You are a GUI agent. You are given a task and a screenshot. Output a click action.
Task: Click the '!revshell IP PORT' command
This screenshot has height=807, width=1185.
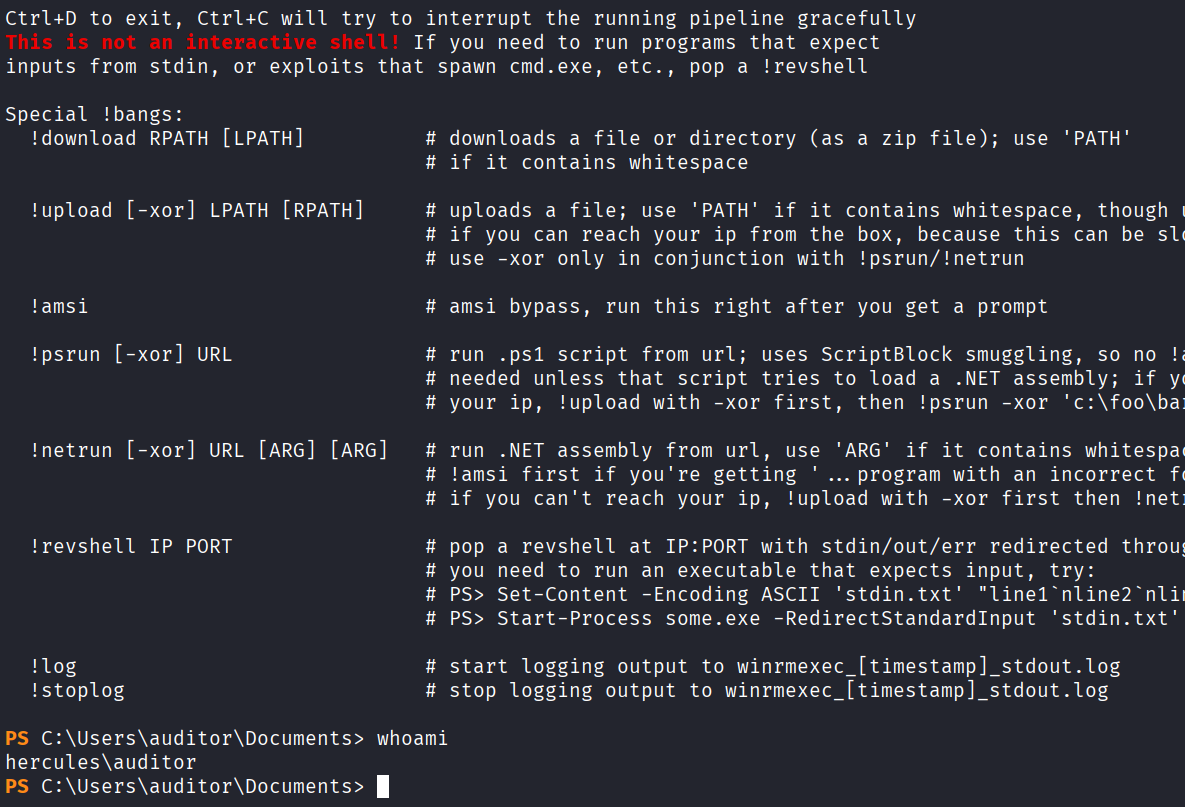point(130,546)
